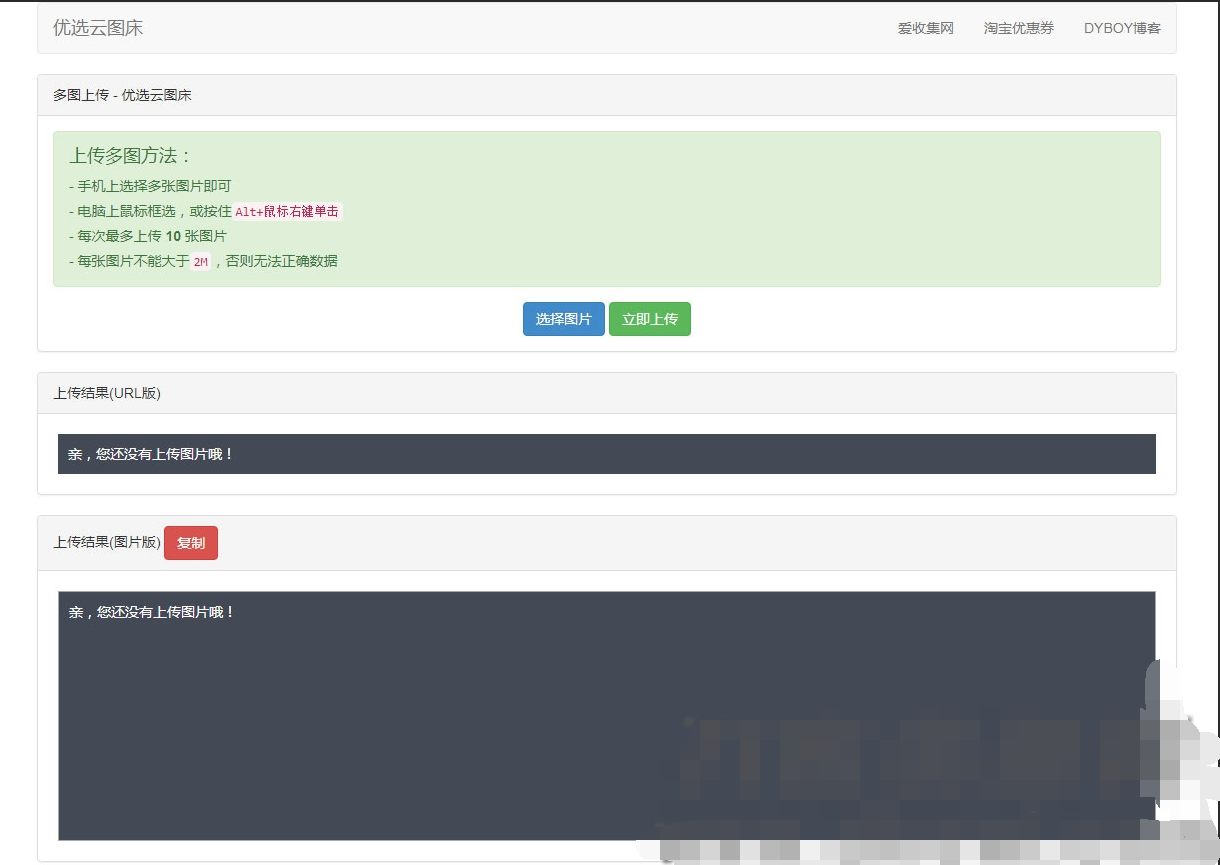The image size is (1220, 865).
Task: Visit the DYBOY博客 link
Action: point(1122,28)
